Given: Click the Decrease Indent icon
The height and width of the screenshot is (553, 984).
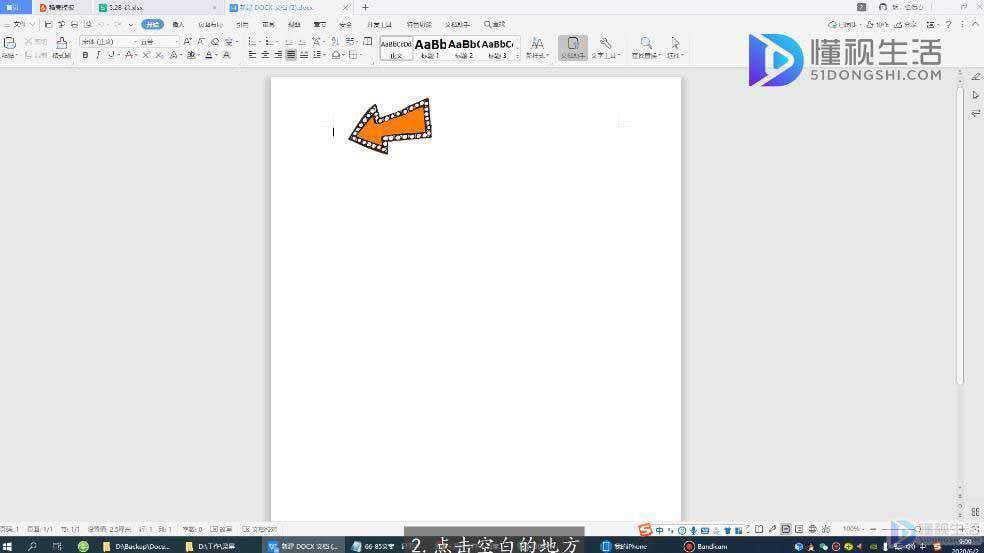Looking at the screenshot, I should tap(289, 41).
